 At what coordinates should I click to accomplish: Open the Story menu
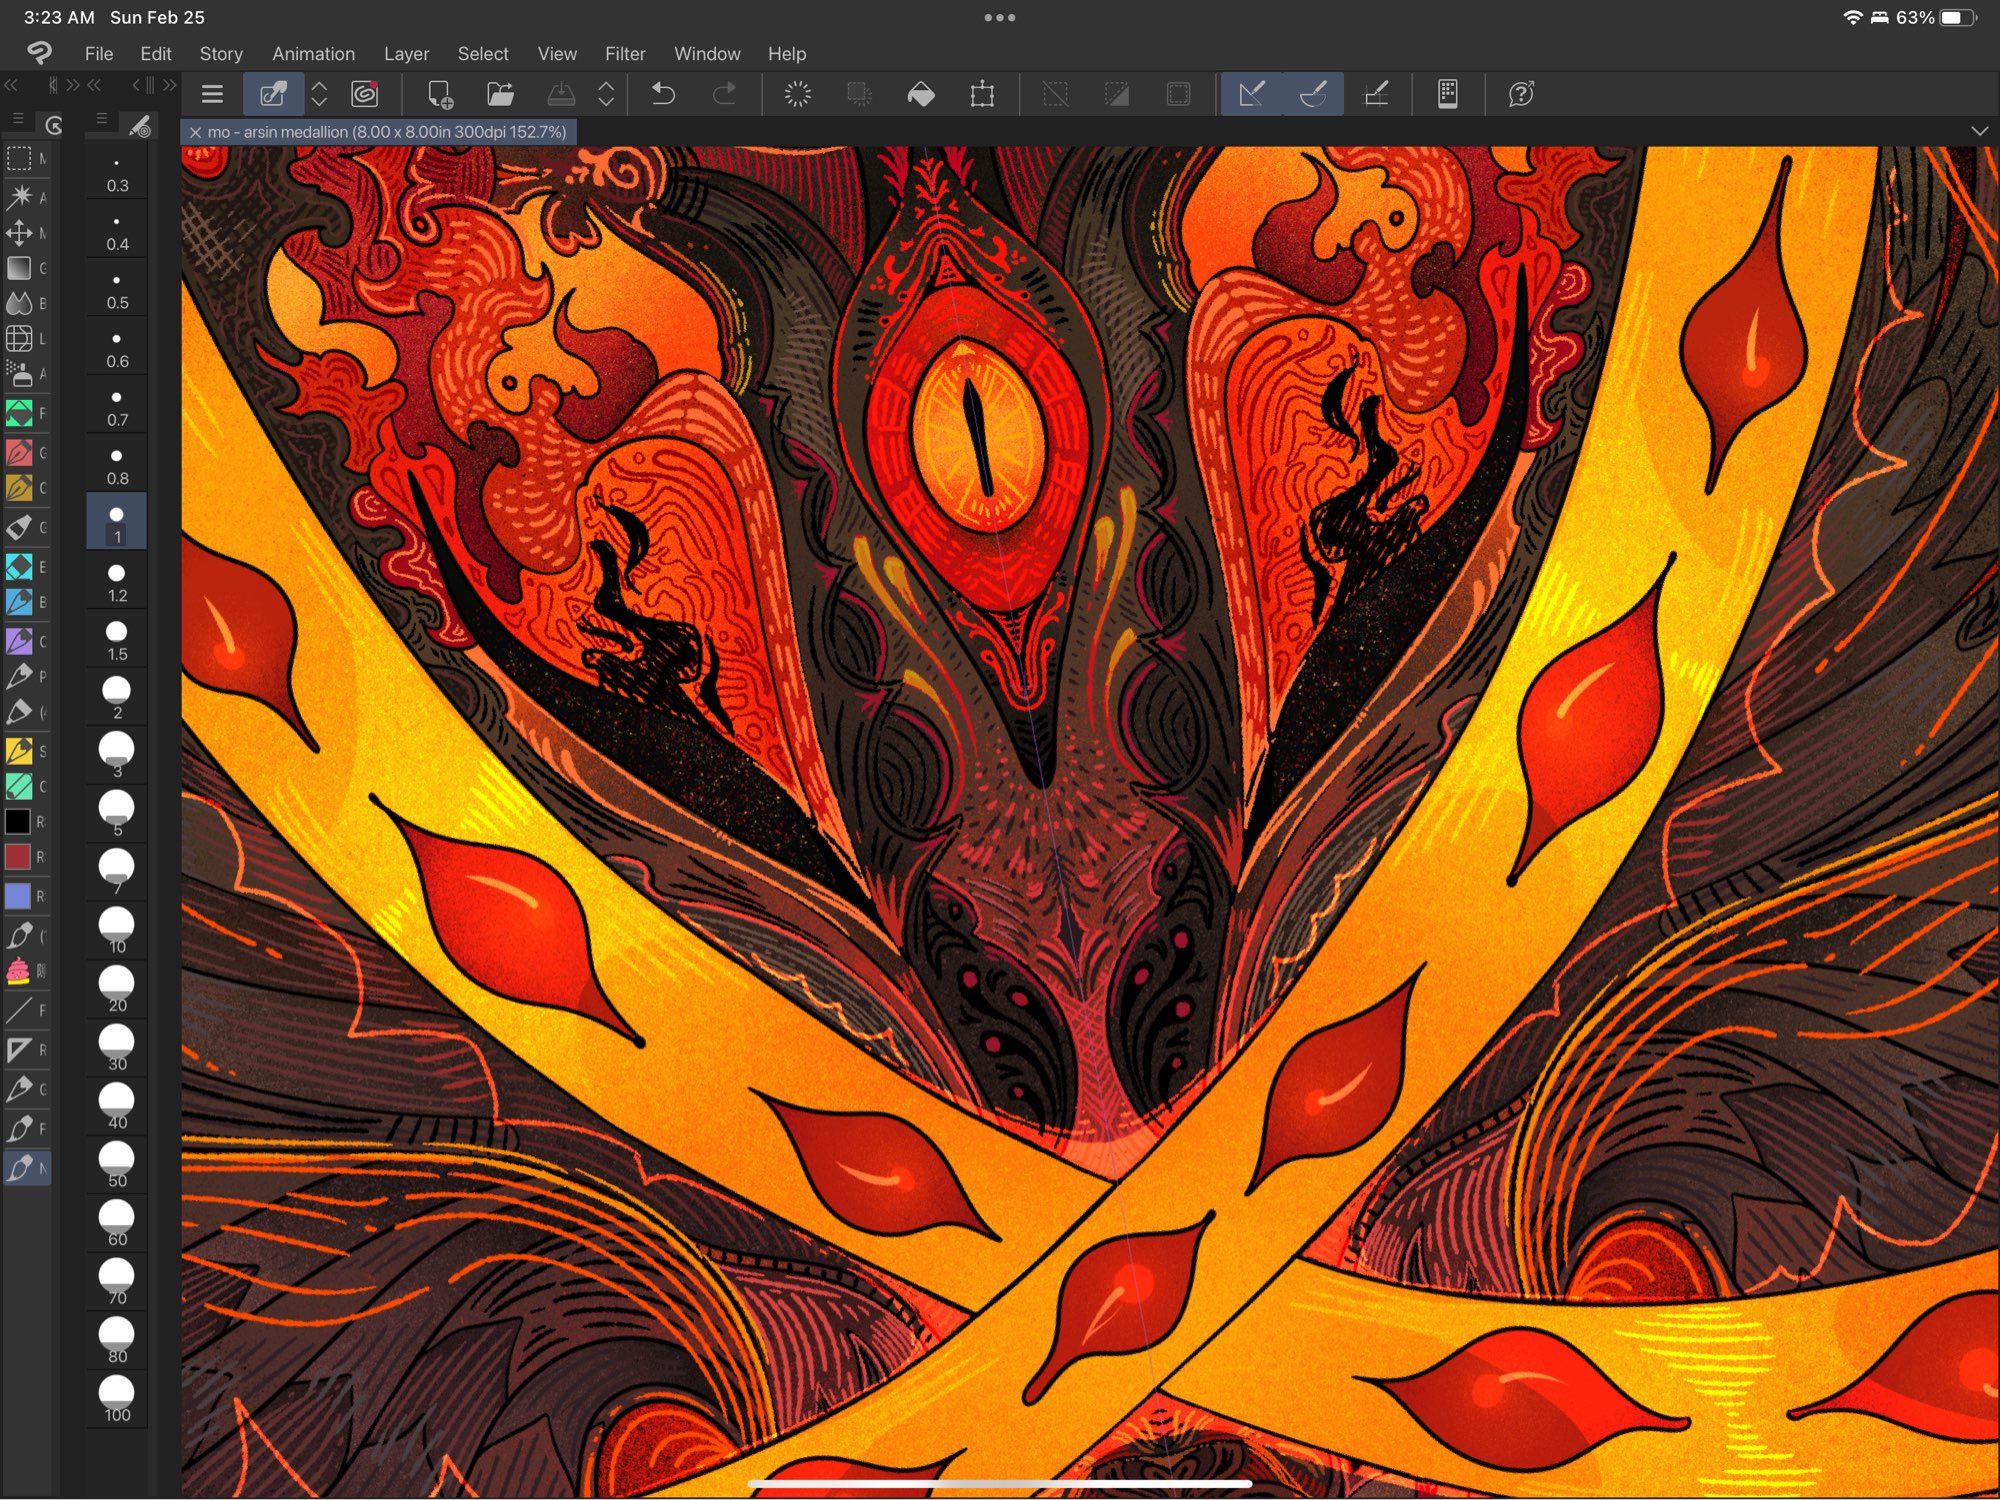pyautogui.click(x=221, y=54)
